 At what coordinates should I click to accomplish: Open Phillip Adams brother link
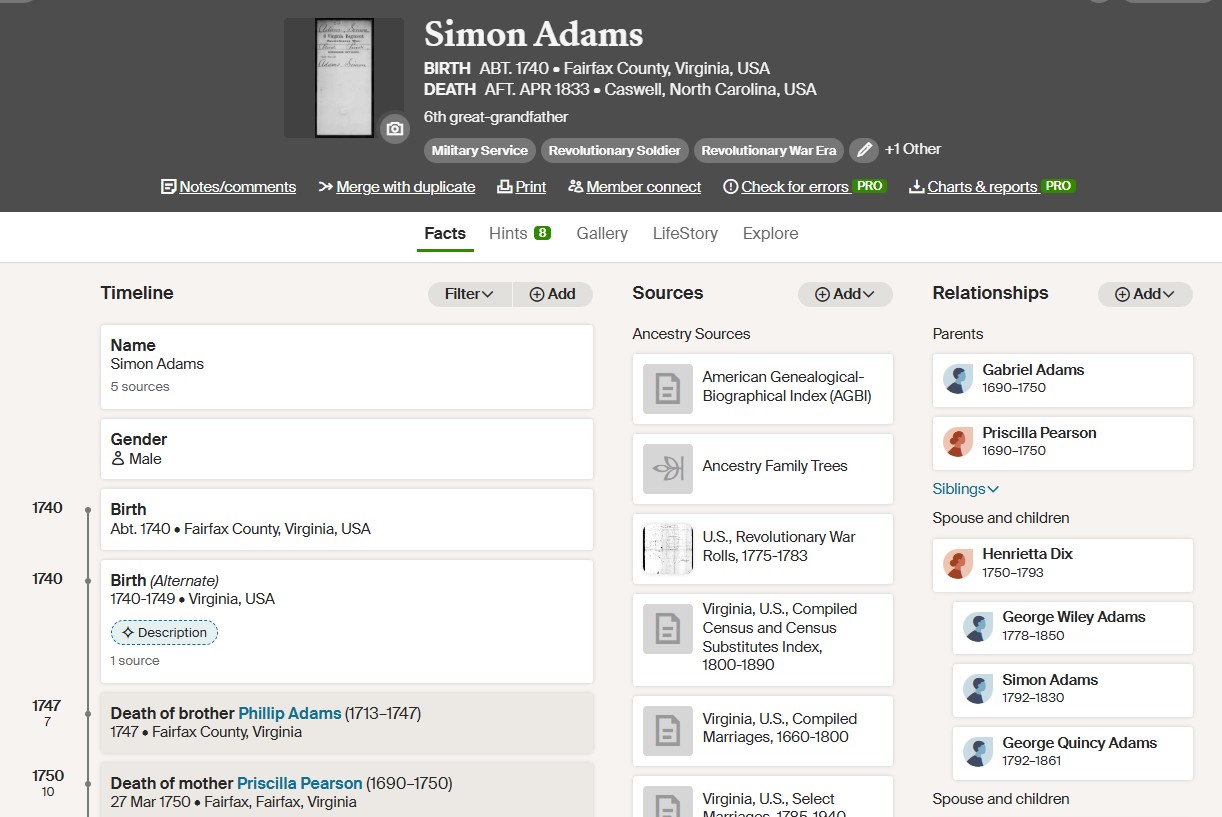[x=290, y=713]
